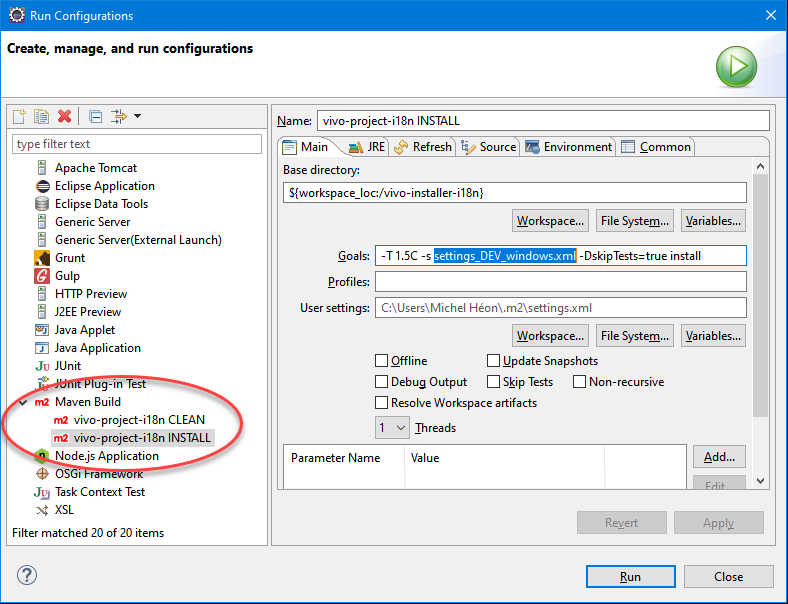
Task: Click the large green Run arrow icon
Action: click(736, 66)
